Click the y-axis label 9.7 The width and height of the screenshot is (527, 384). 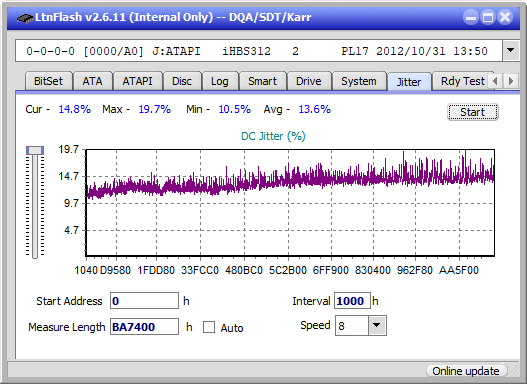pyautogui.click(x=71, y=203)
